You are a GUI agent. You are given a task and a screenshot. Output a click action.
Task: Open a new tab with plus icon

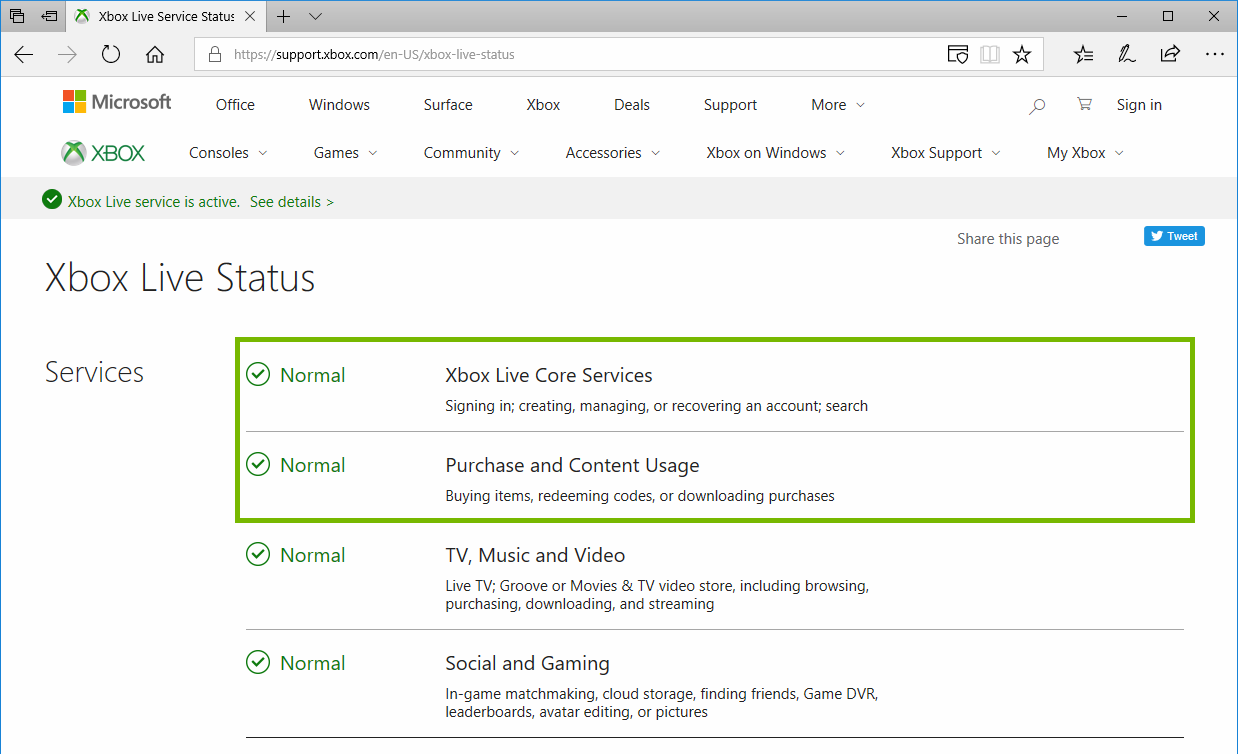click(x=284, y=16)
